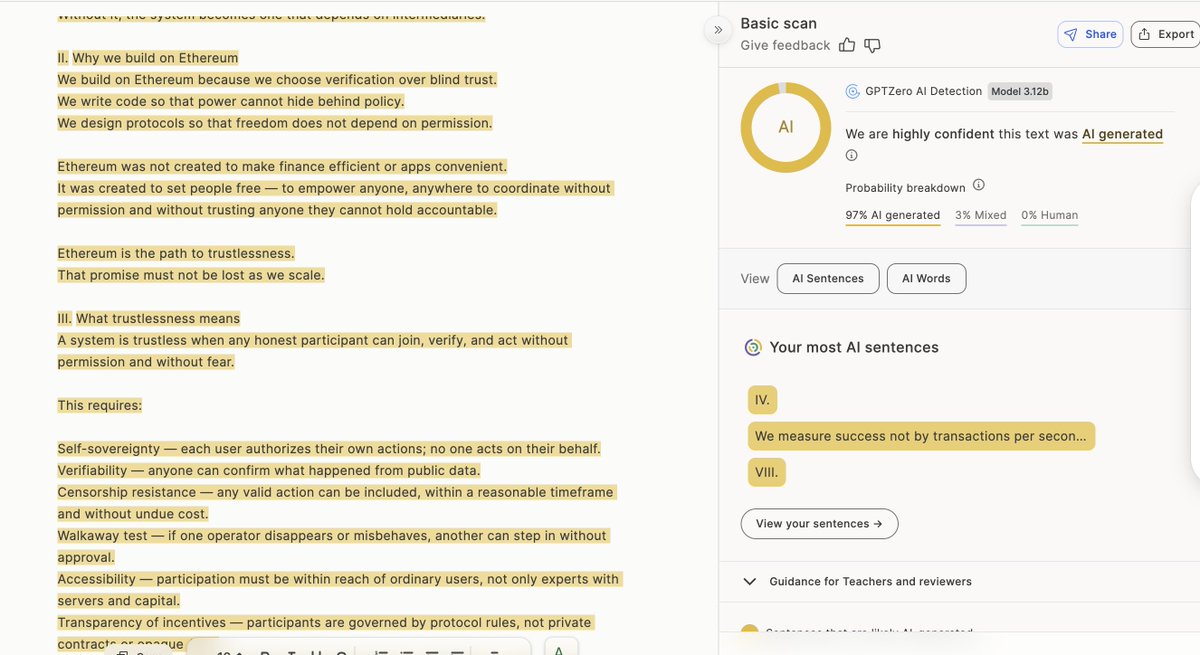Click the 'Give feedback' text

(785, 45)
